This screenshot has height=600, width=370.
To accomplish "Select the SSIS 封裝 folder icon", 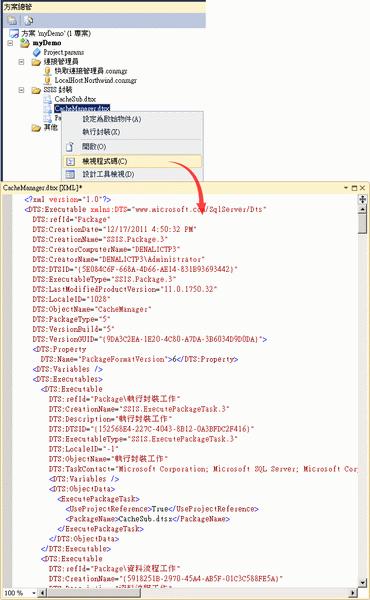I will click(x=36, y=90).
